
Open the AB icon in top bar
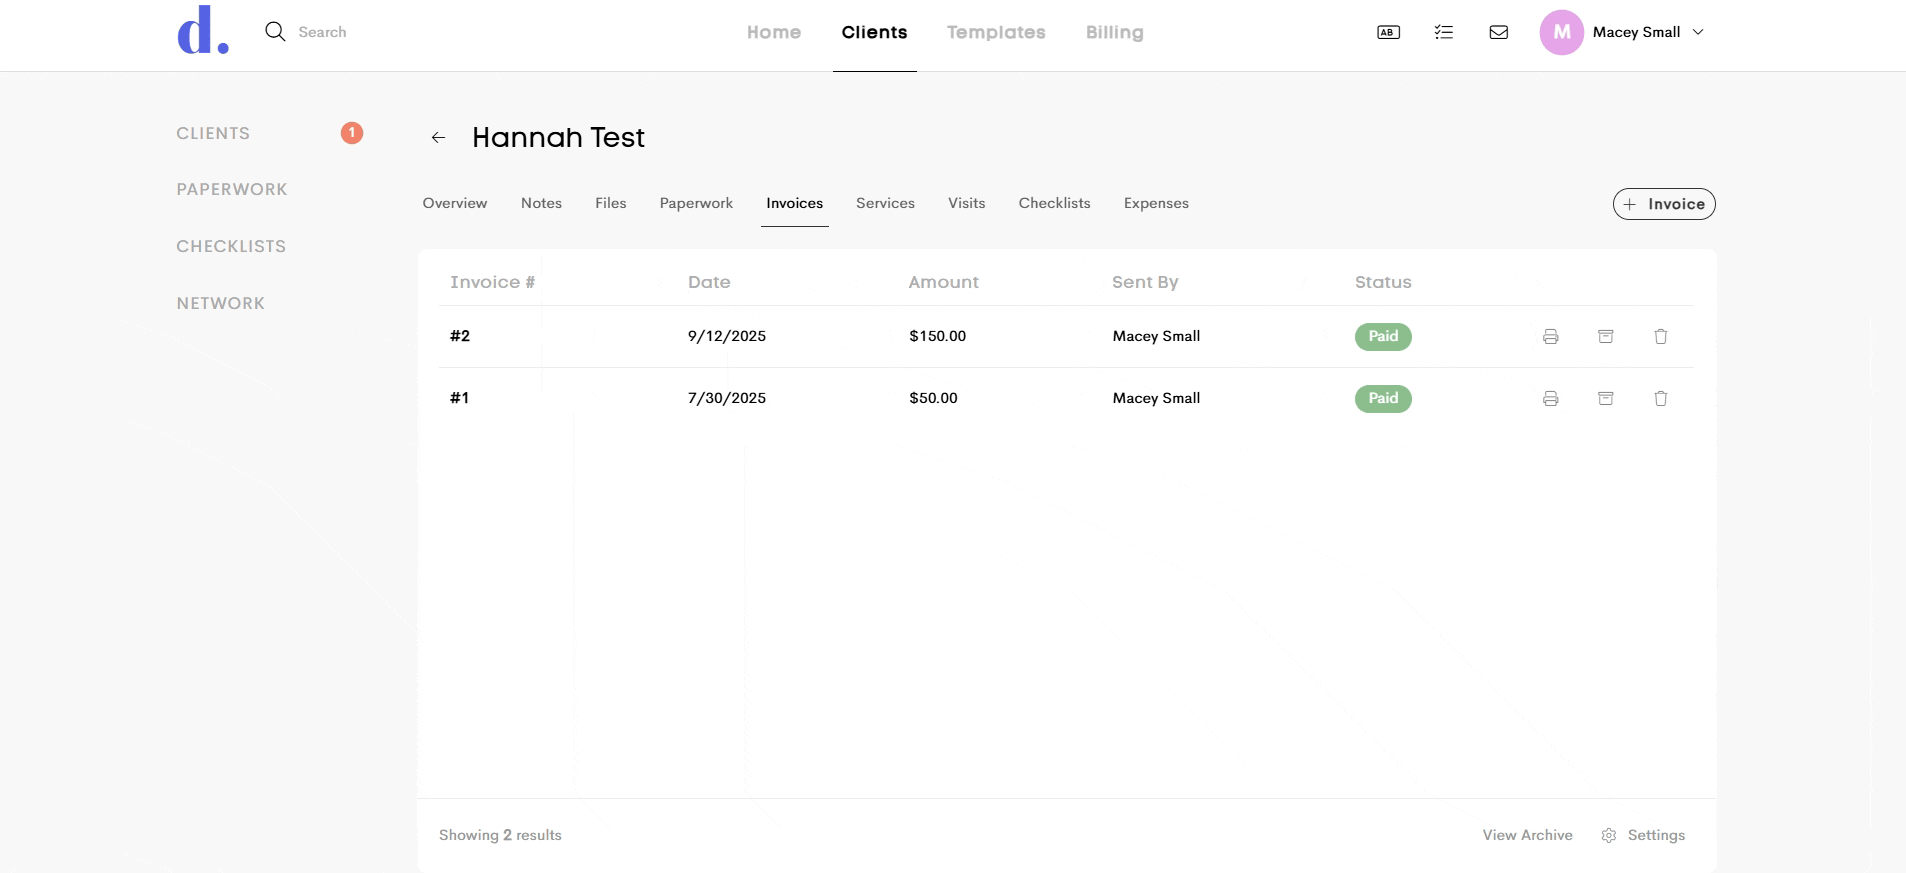tap(1388, 32)
